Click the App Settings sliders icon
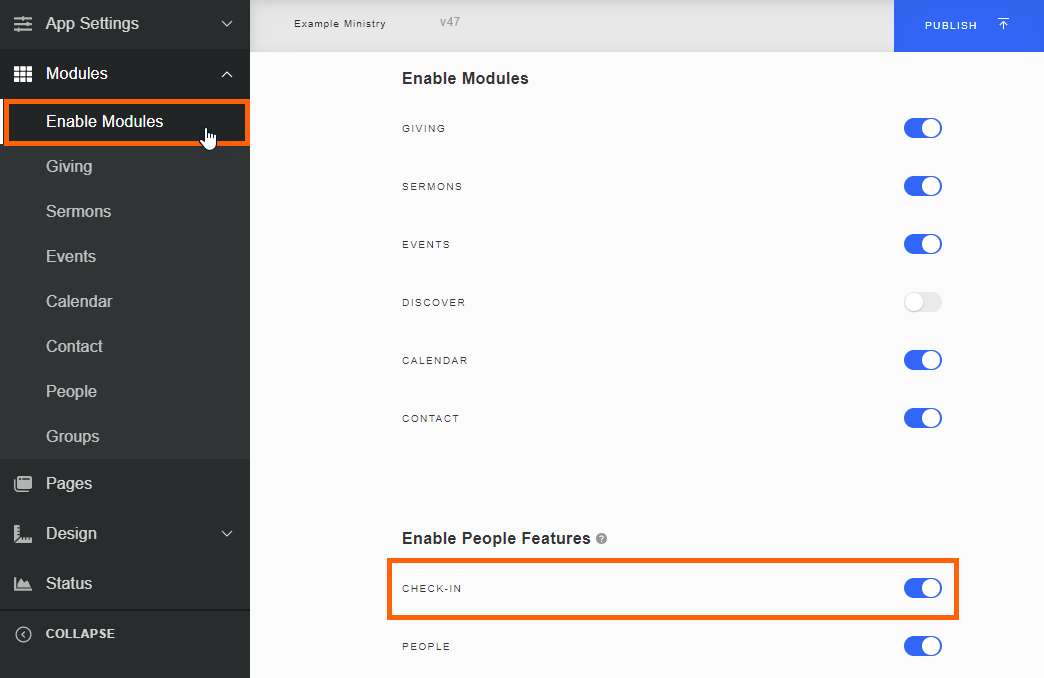 23,24
